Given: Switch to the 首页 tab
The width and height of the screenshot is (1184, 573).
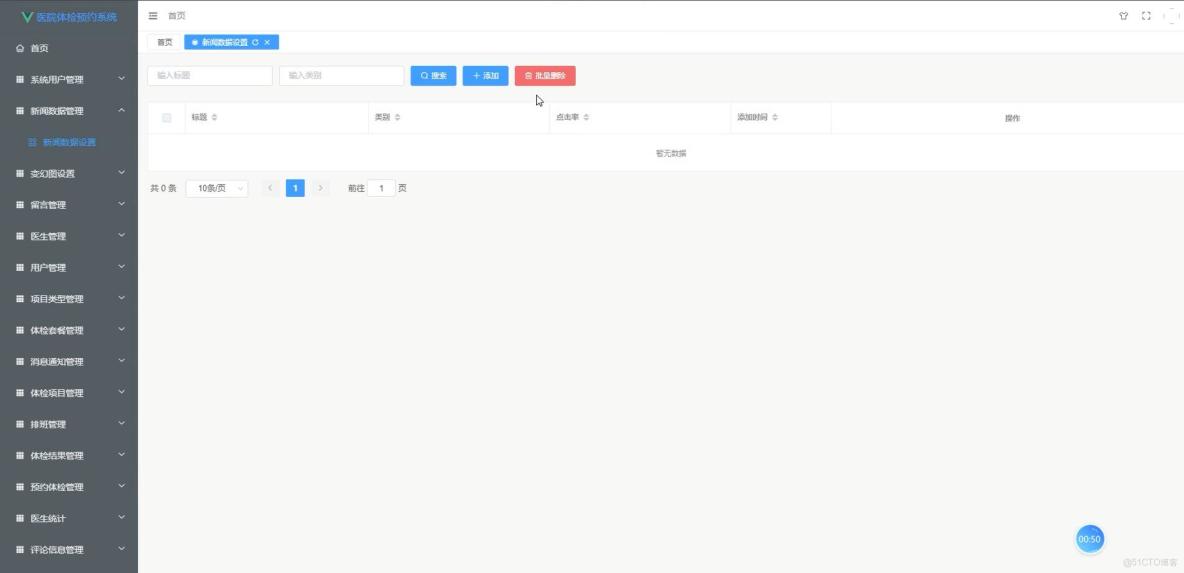Looking at the screenshot, I should tap(165, 42).
